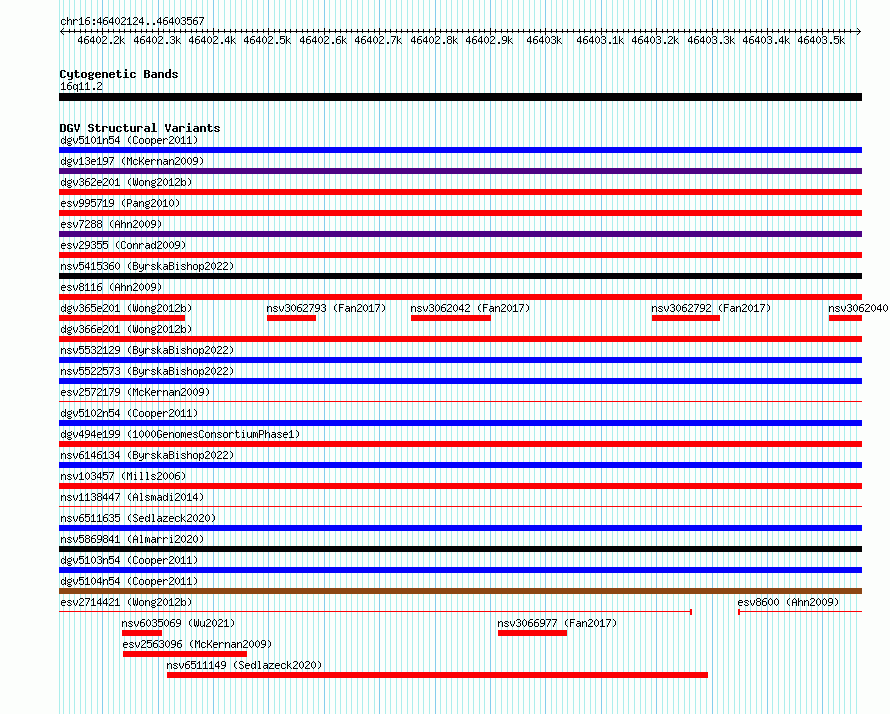Image resolution: width=890 pixels, height=714 pixels.
Task: Select nsv1138447 (Alsmadi2014) label
Action: pos(132,497)
